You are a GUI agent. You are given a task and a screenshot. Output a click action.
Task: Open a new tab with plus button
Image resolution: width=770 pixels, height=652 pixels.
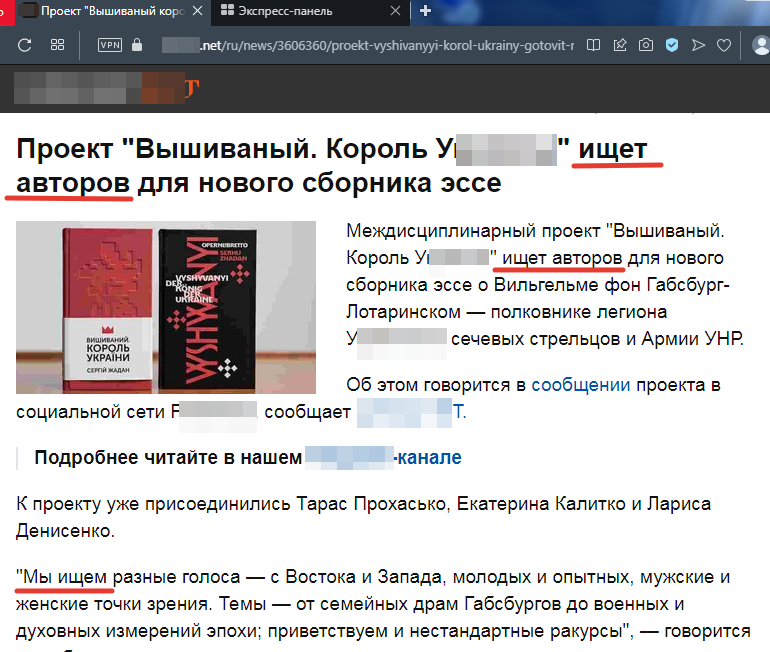(425, 11)
